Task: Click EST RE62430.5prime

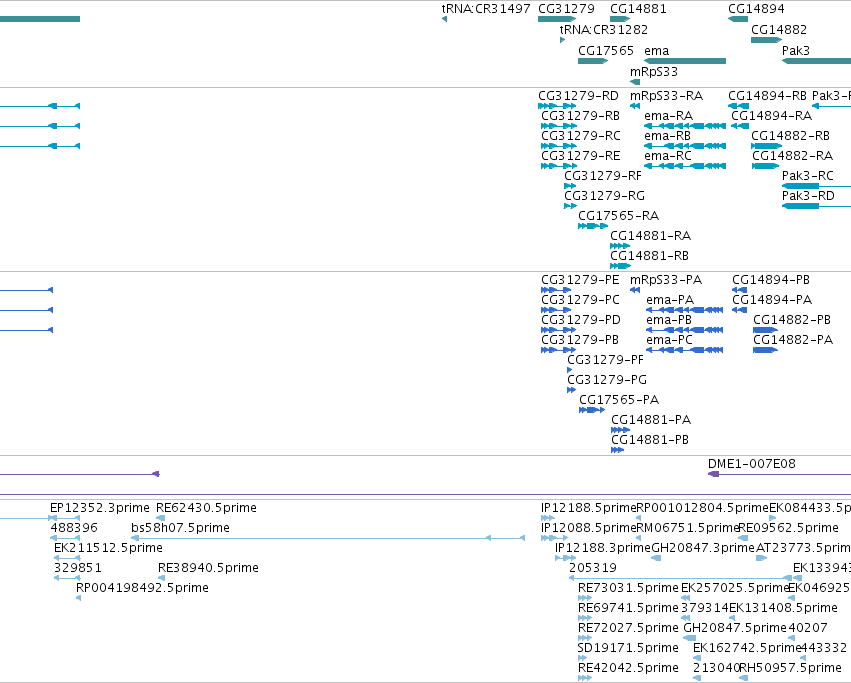Action: (206, 508)
